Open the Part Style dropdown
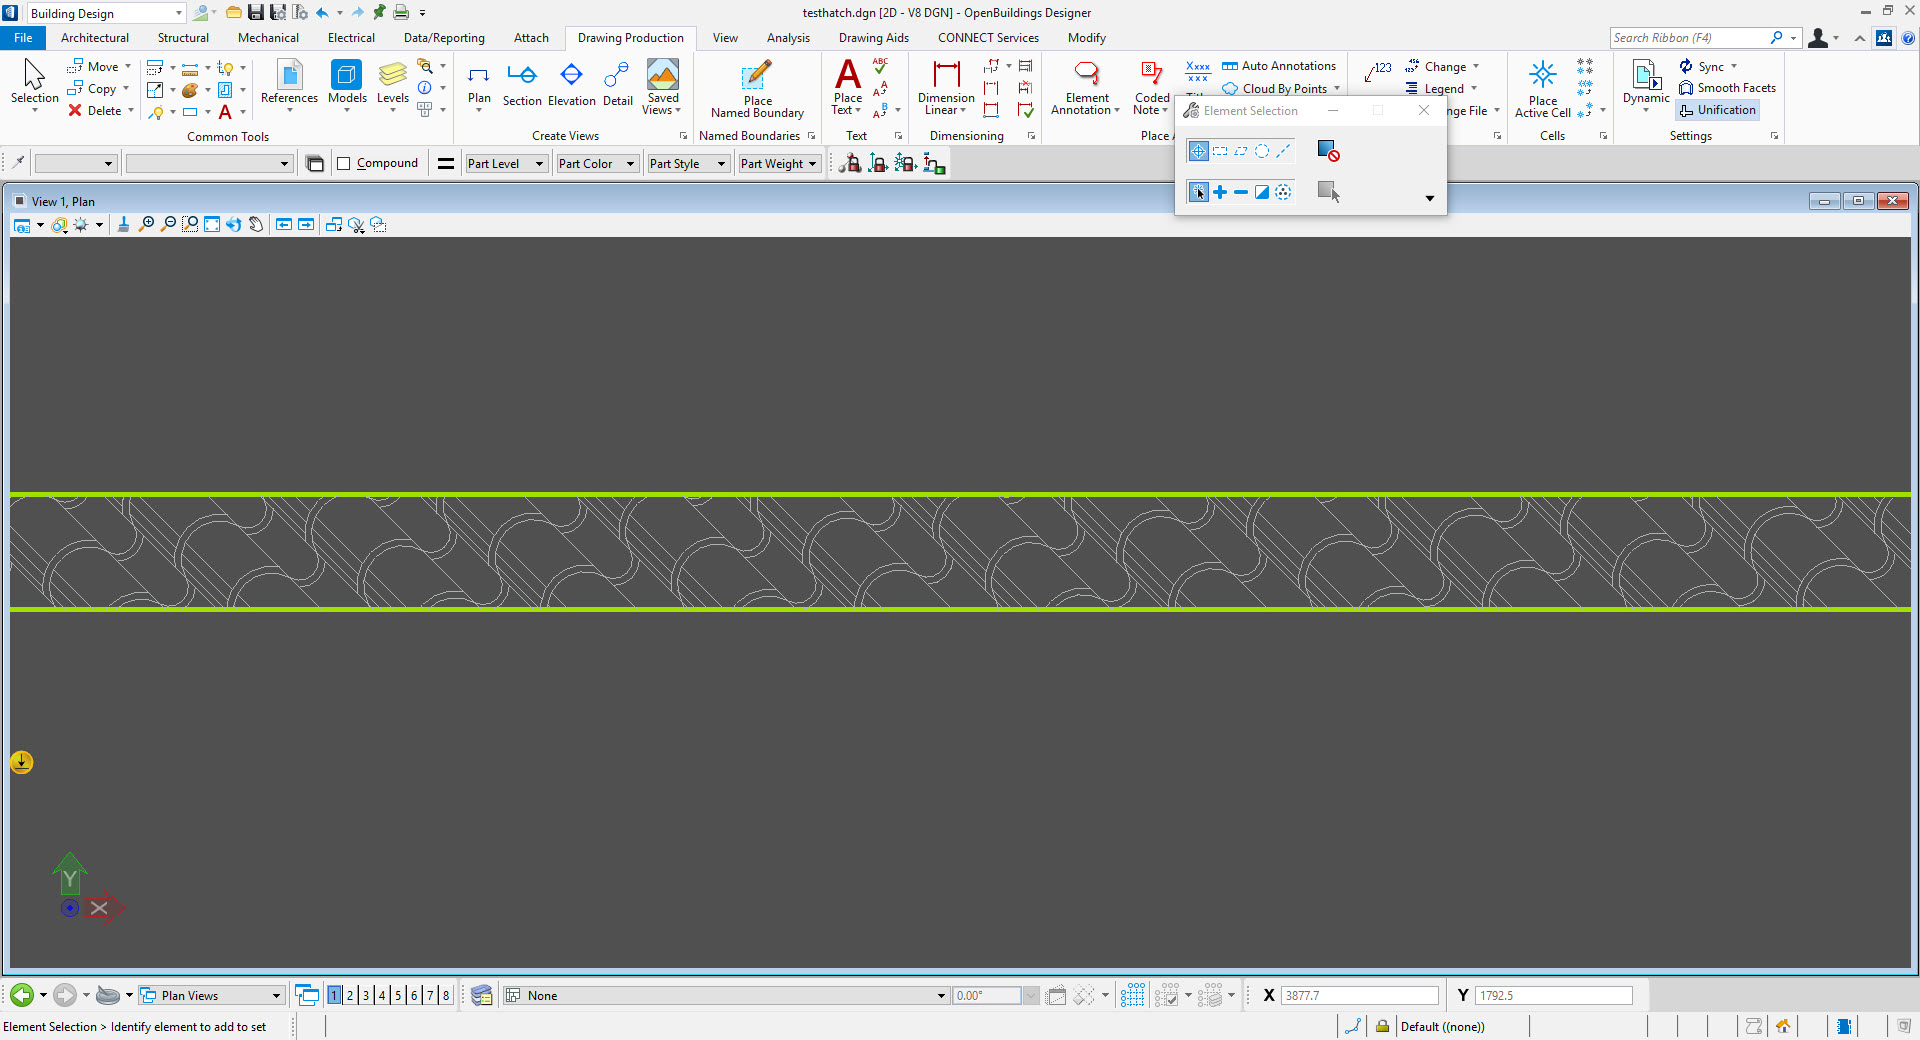This screenshot has height=1040, width=1920. pyautogui.click(x=688, y=164)
